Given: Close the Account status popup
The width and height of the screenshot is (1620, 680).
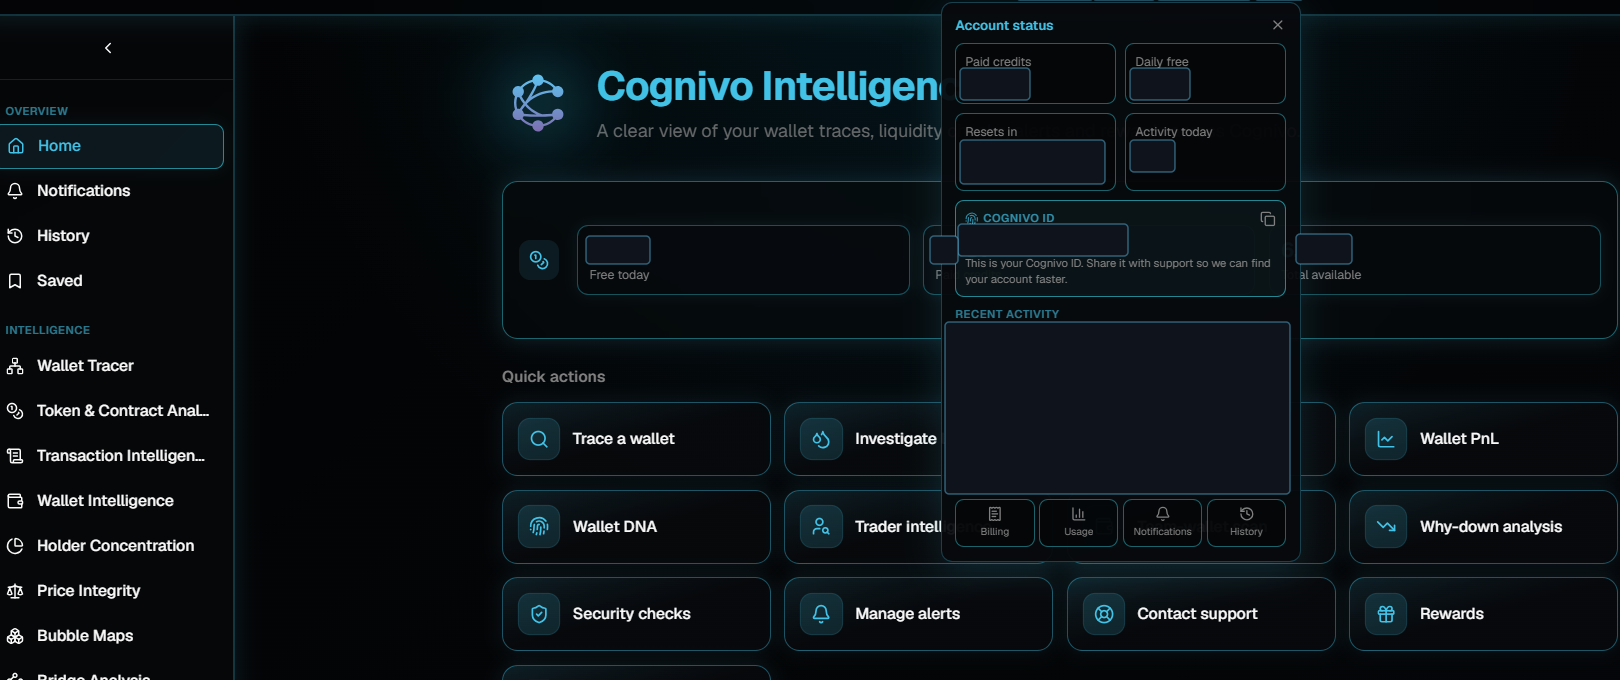Looking at the screenshot, I should click(1277, 25).
